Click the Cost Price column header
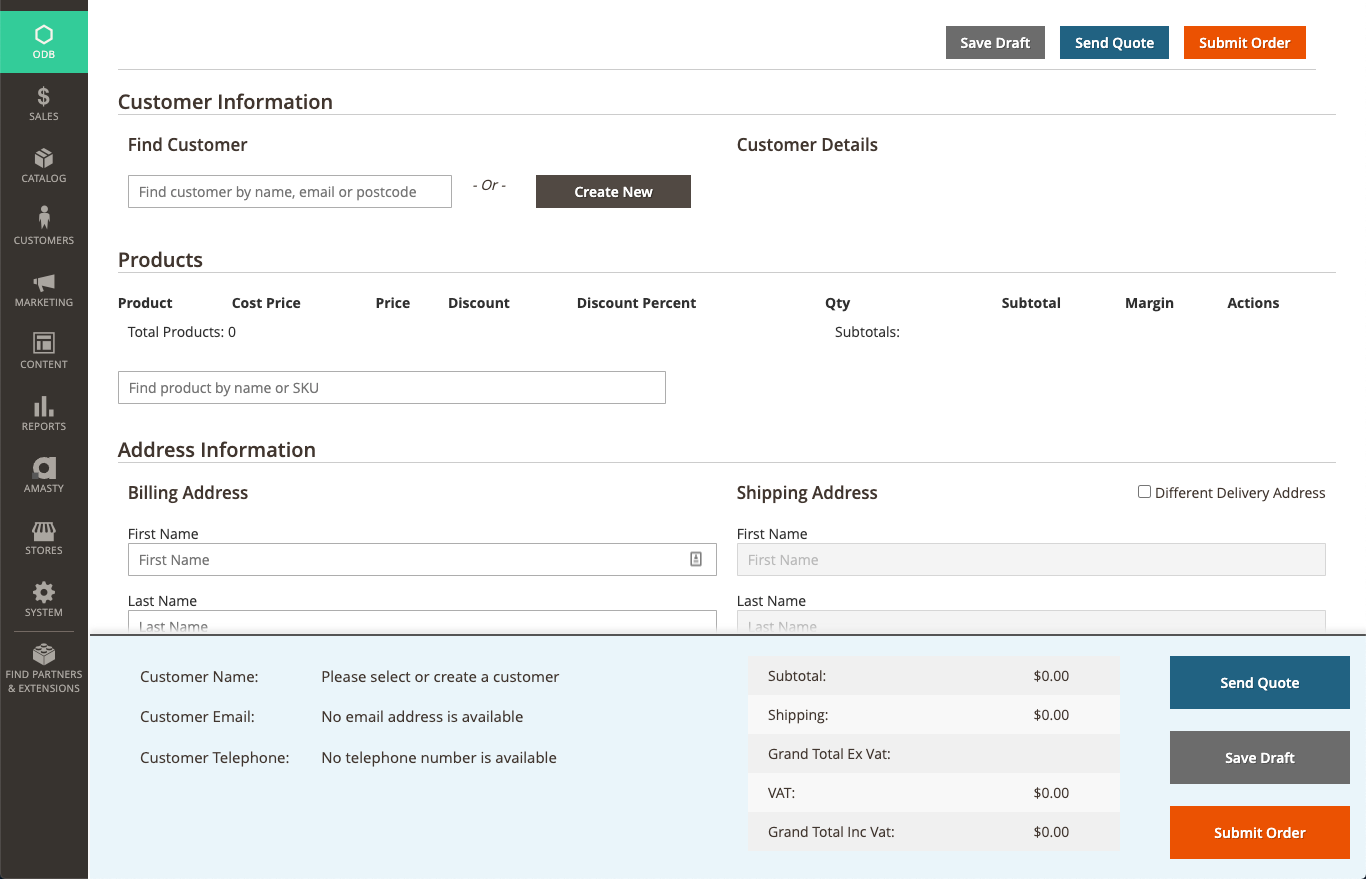This screenshot has height=879, width=1366. (266, 303)
